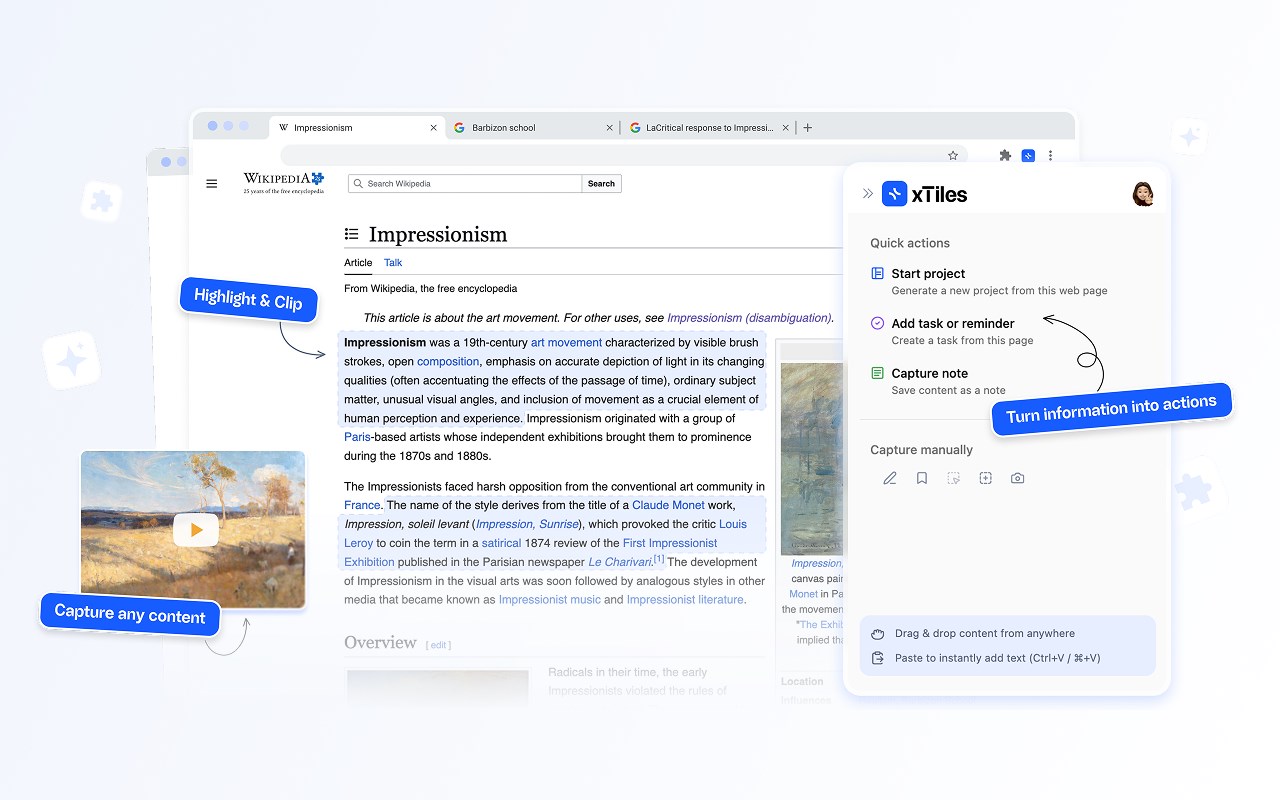Click the bookmark star in address bar
Screen dimensions: 1280x800
point(953,156)
